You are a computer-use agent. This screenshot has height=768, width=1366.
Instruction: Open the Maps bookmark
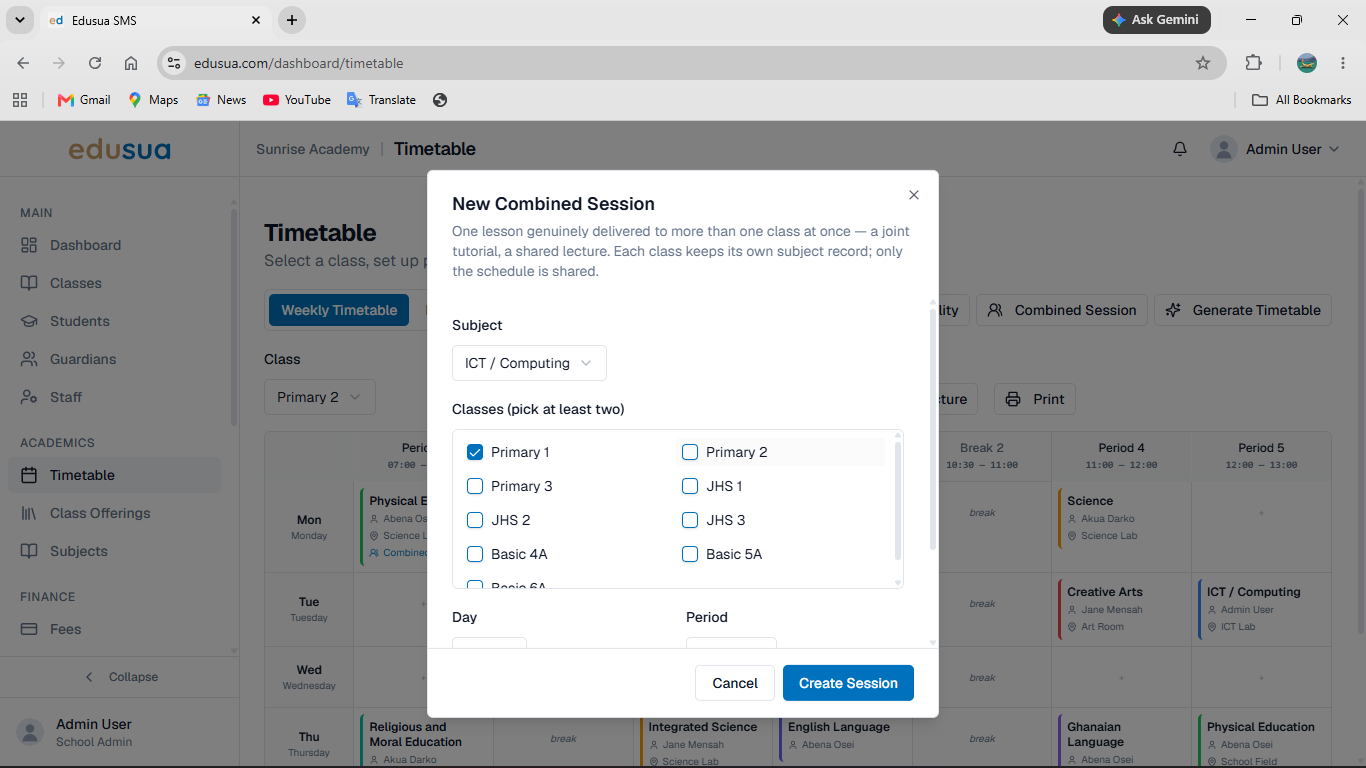[153, 100]
